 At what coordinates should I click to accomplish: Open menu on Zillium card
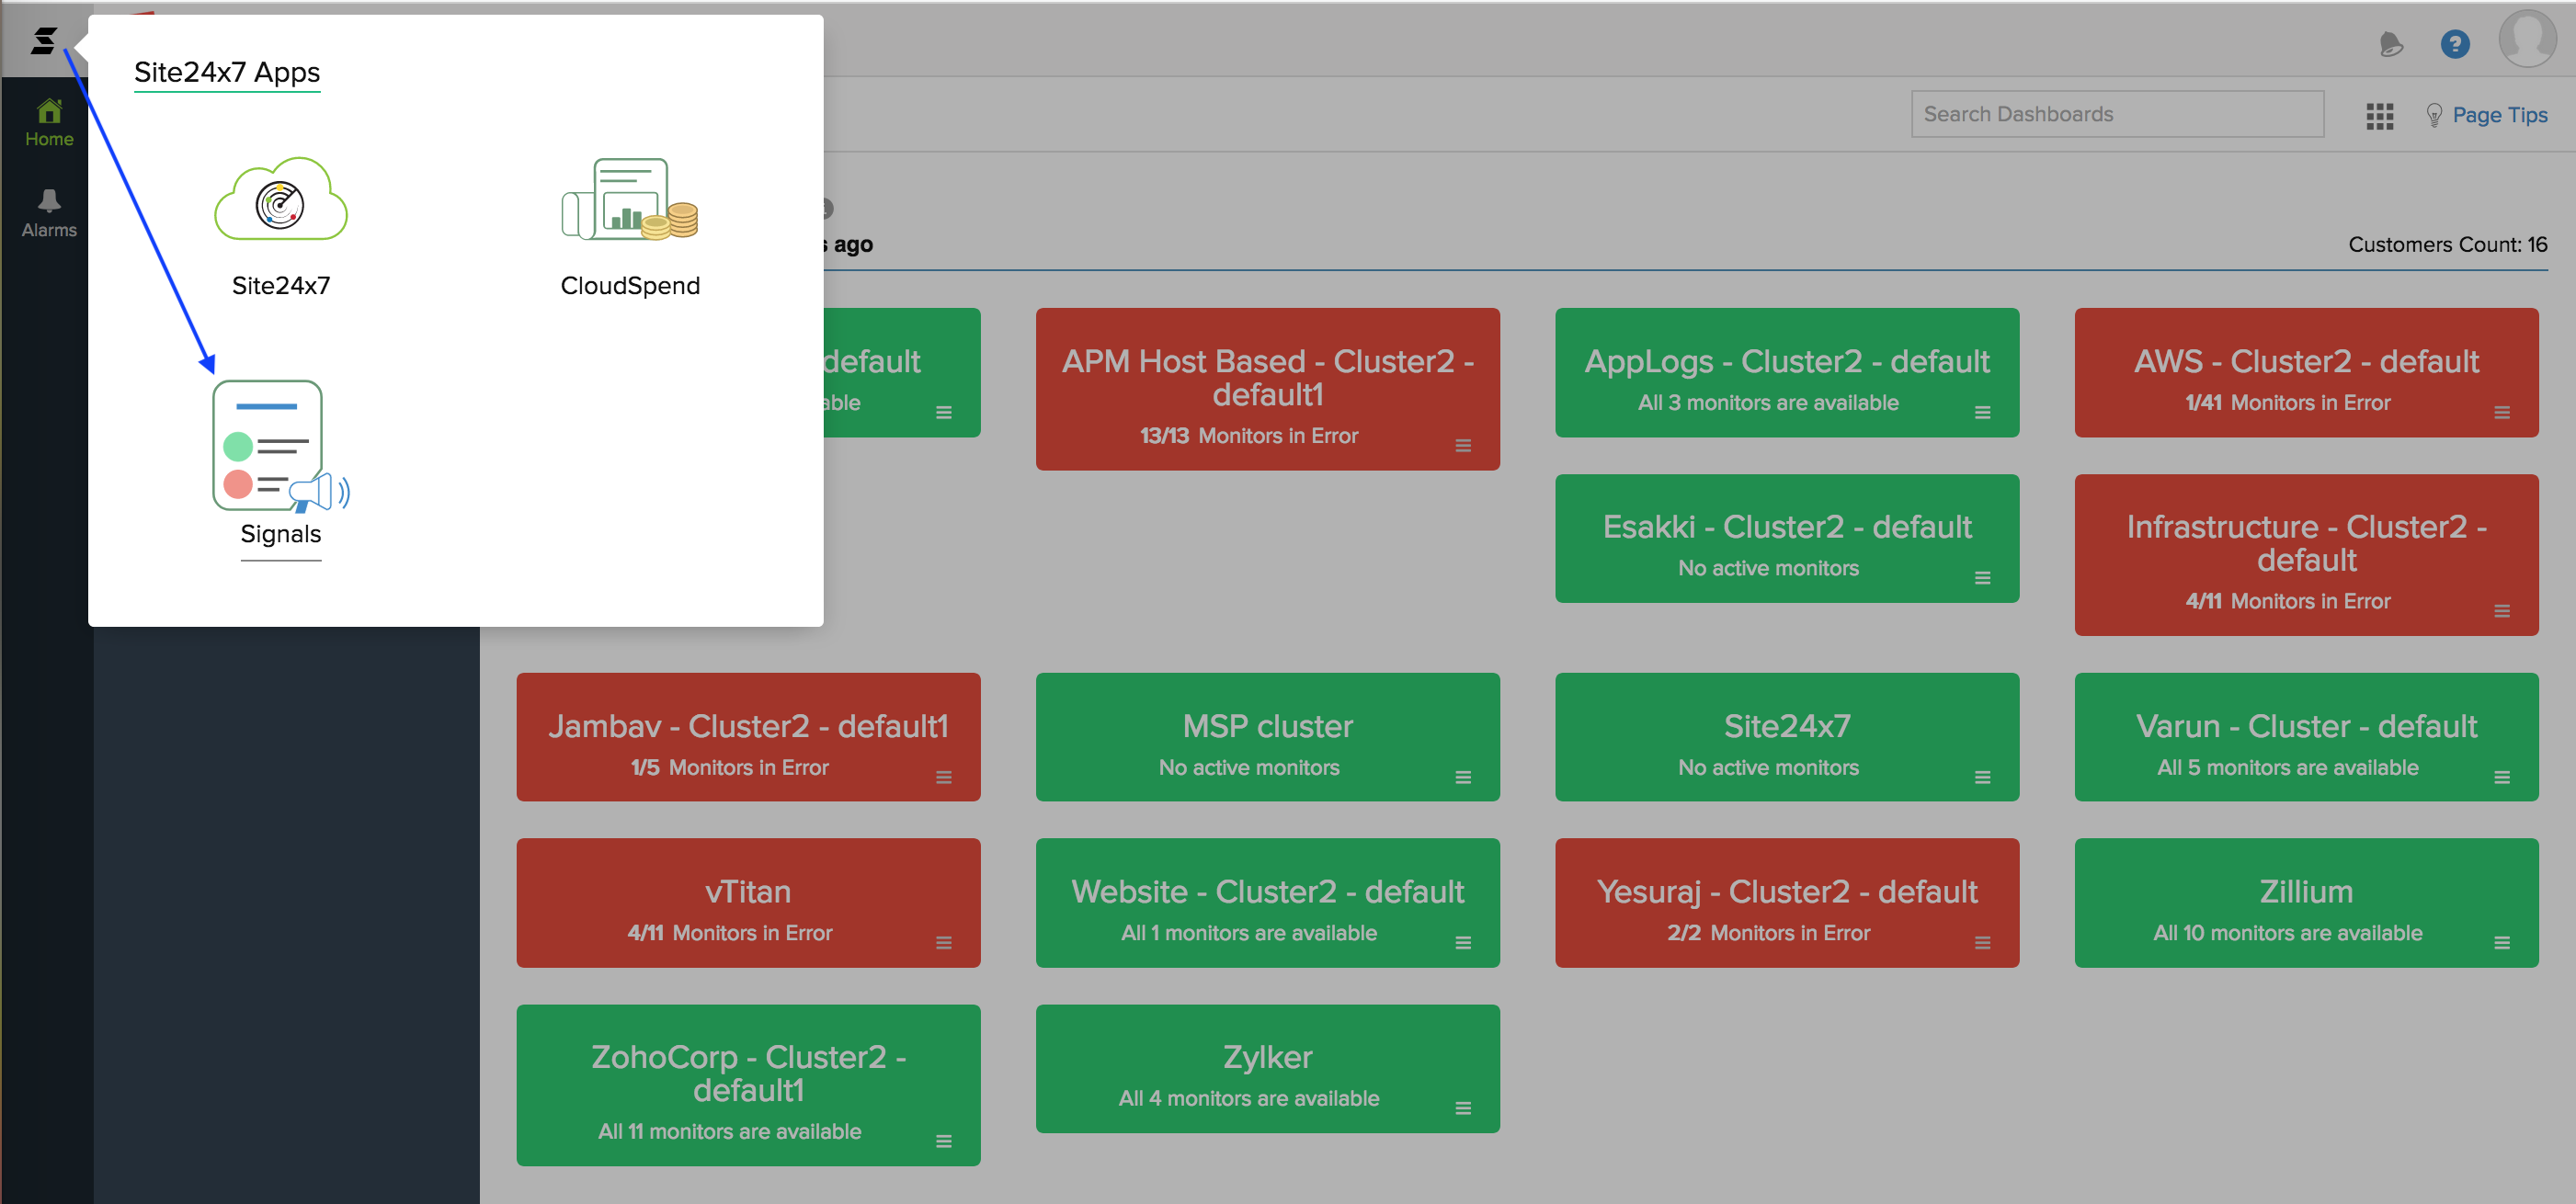(x=2501, y=943)
